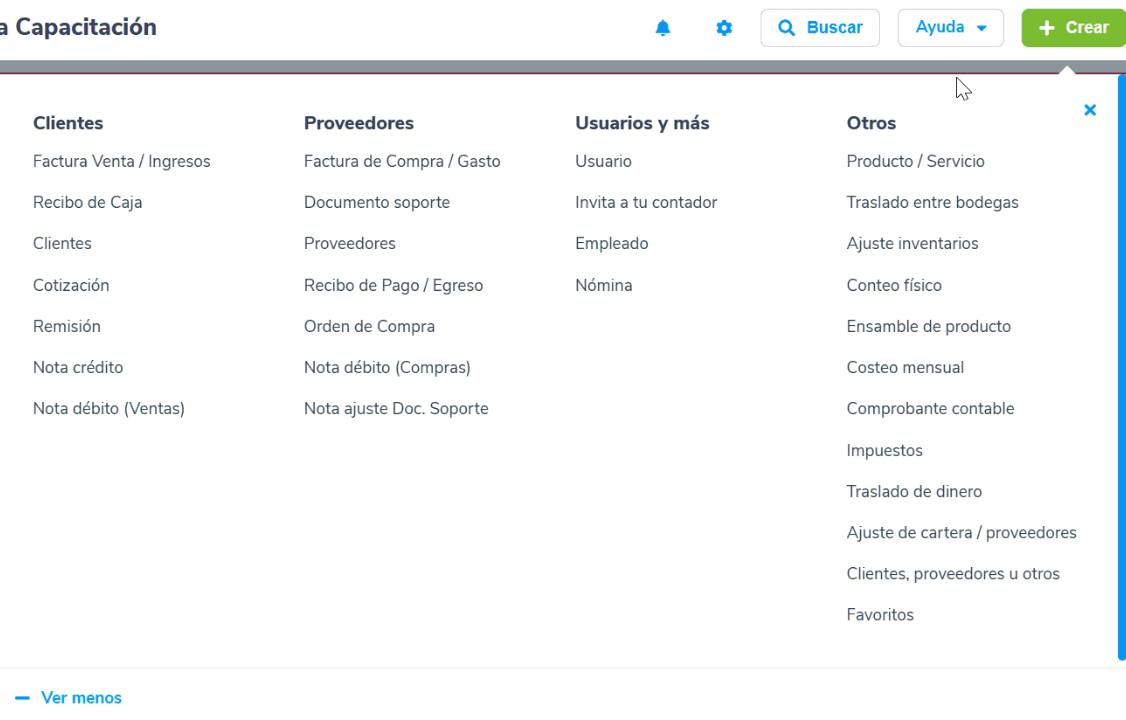The width and height of the screenshot is (1126, 720).
Task: Open Comprobante contable
Action: point(930,408)
